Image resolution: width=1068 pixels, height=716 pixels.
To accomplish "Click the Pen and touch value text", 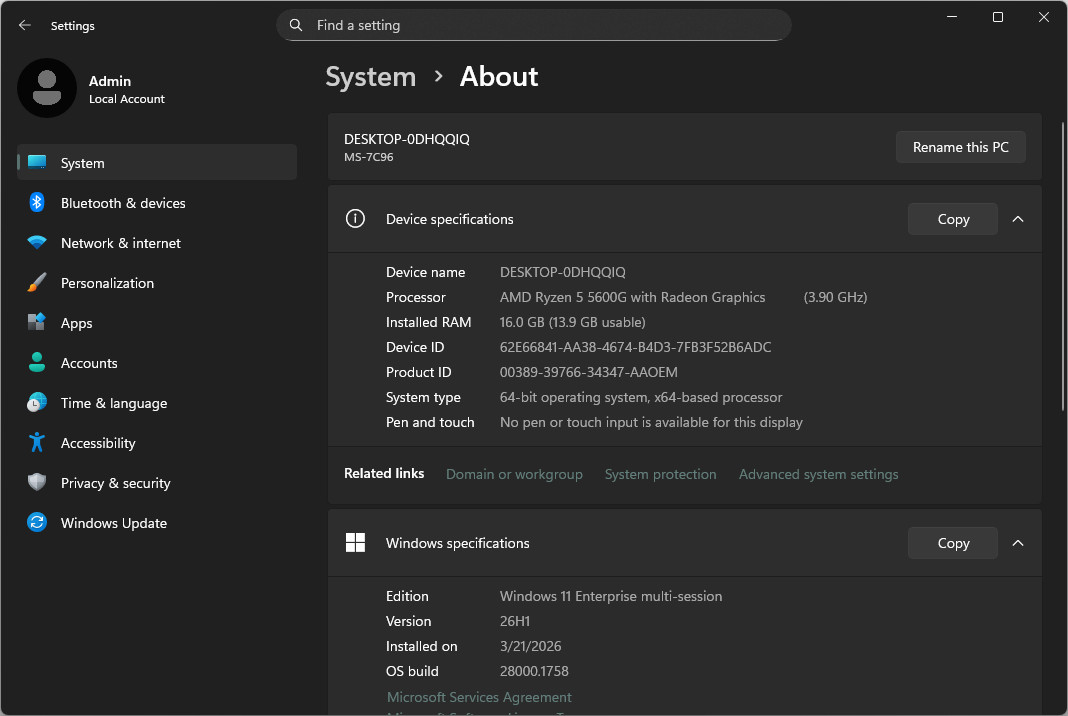I will (651, 422).
